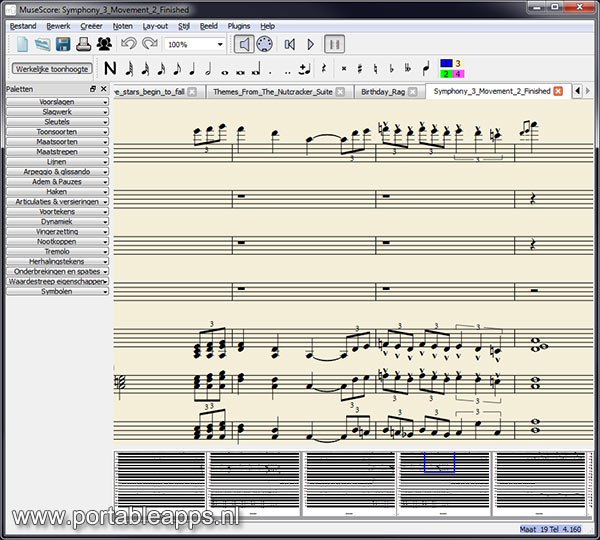Select the 64th note duration
The width and height of the screenshot is (600, 540).
[x=129, y=69]
